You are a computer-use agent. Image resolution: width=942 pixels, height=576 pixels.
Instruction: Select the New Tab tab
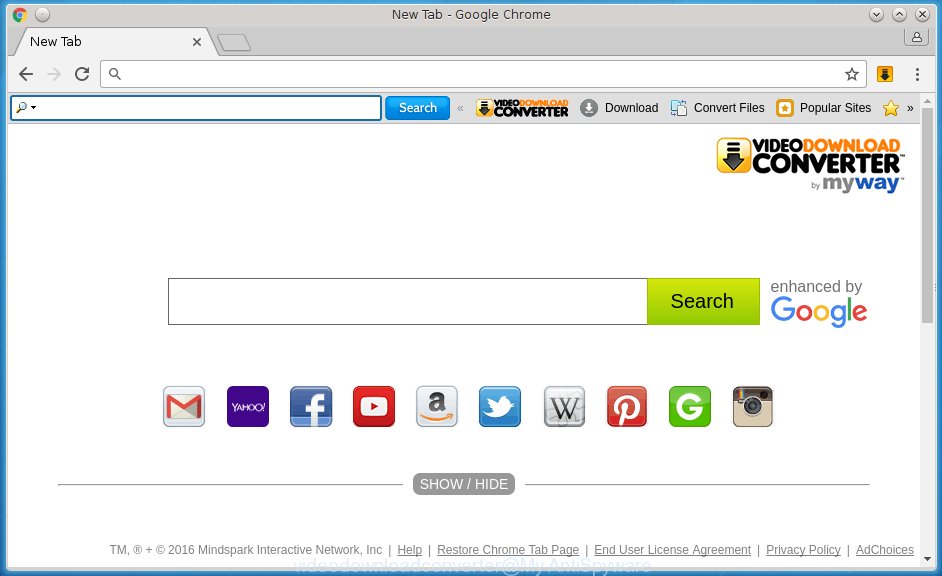112,41
